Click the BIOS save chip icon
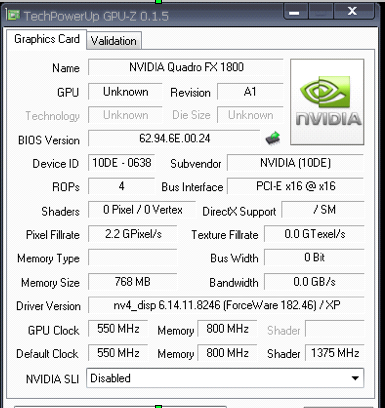This screenshot has width=385, height=408. coord(273,138)
